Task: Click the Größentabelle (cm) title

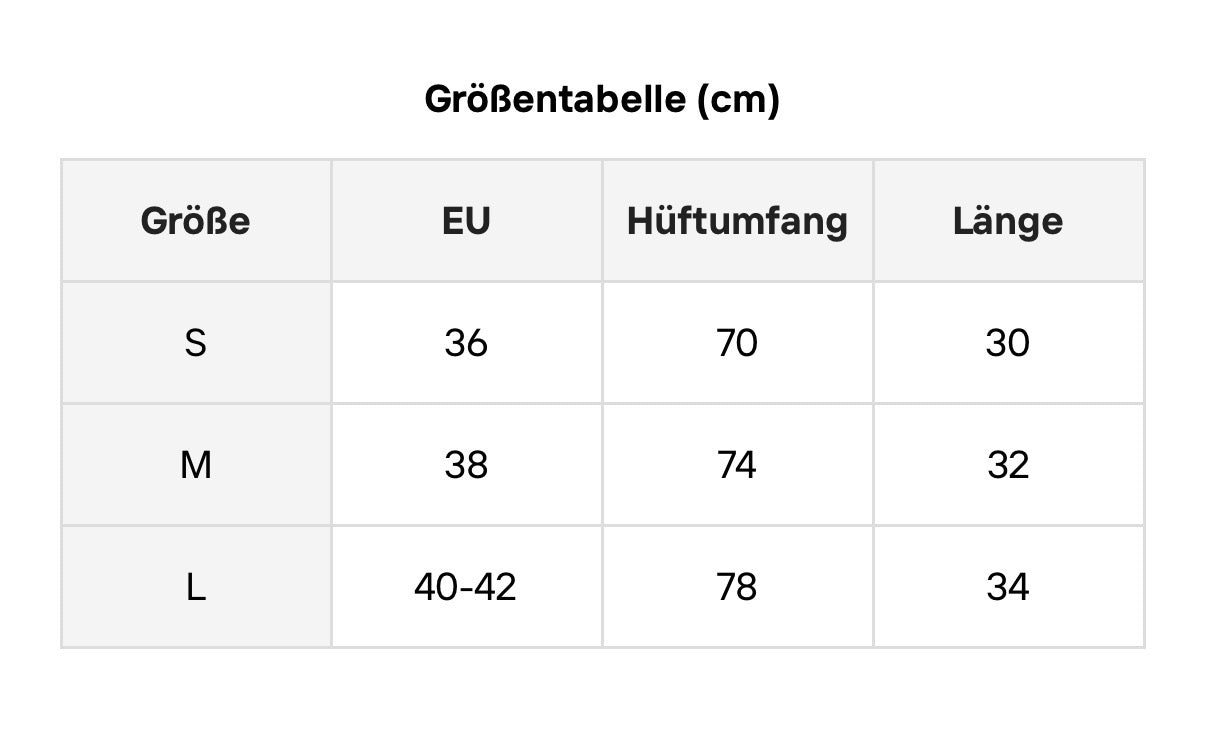Action: click(x=602, y=99)
